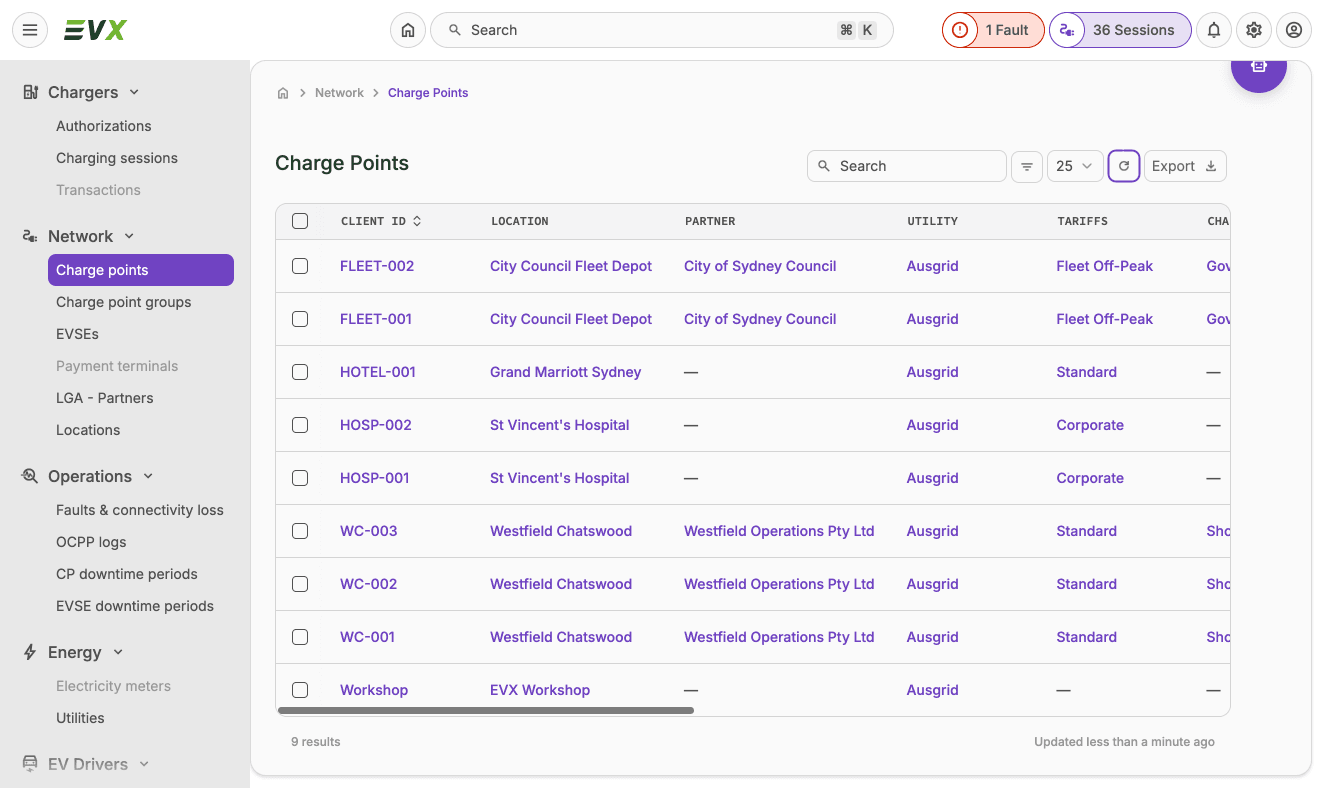The image size is (1324, 788).
Task: Open LGA - Partners page
Action: pos(105,398)
